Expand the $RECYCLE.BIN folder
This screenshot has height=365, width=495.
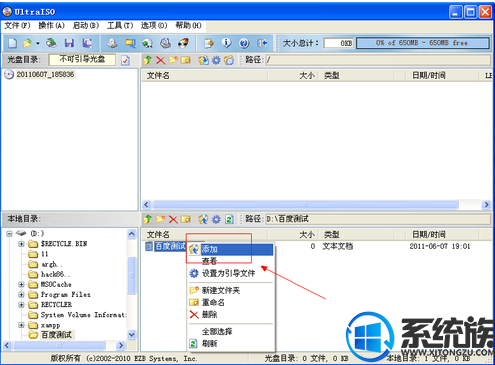22,244
